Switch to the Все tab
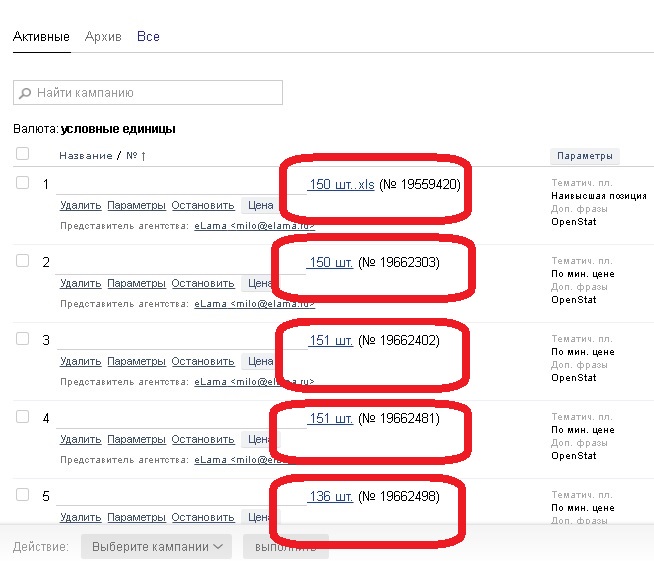The height and width of the screenshot is (561, 654). coord(148,37)
